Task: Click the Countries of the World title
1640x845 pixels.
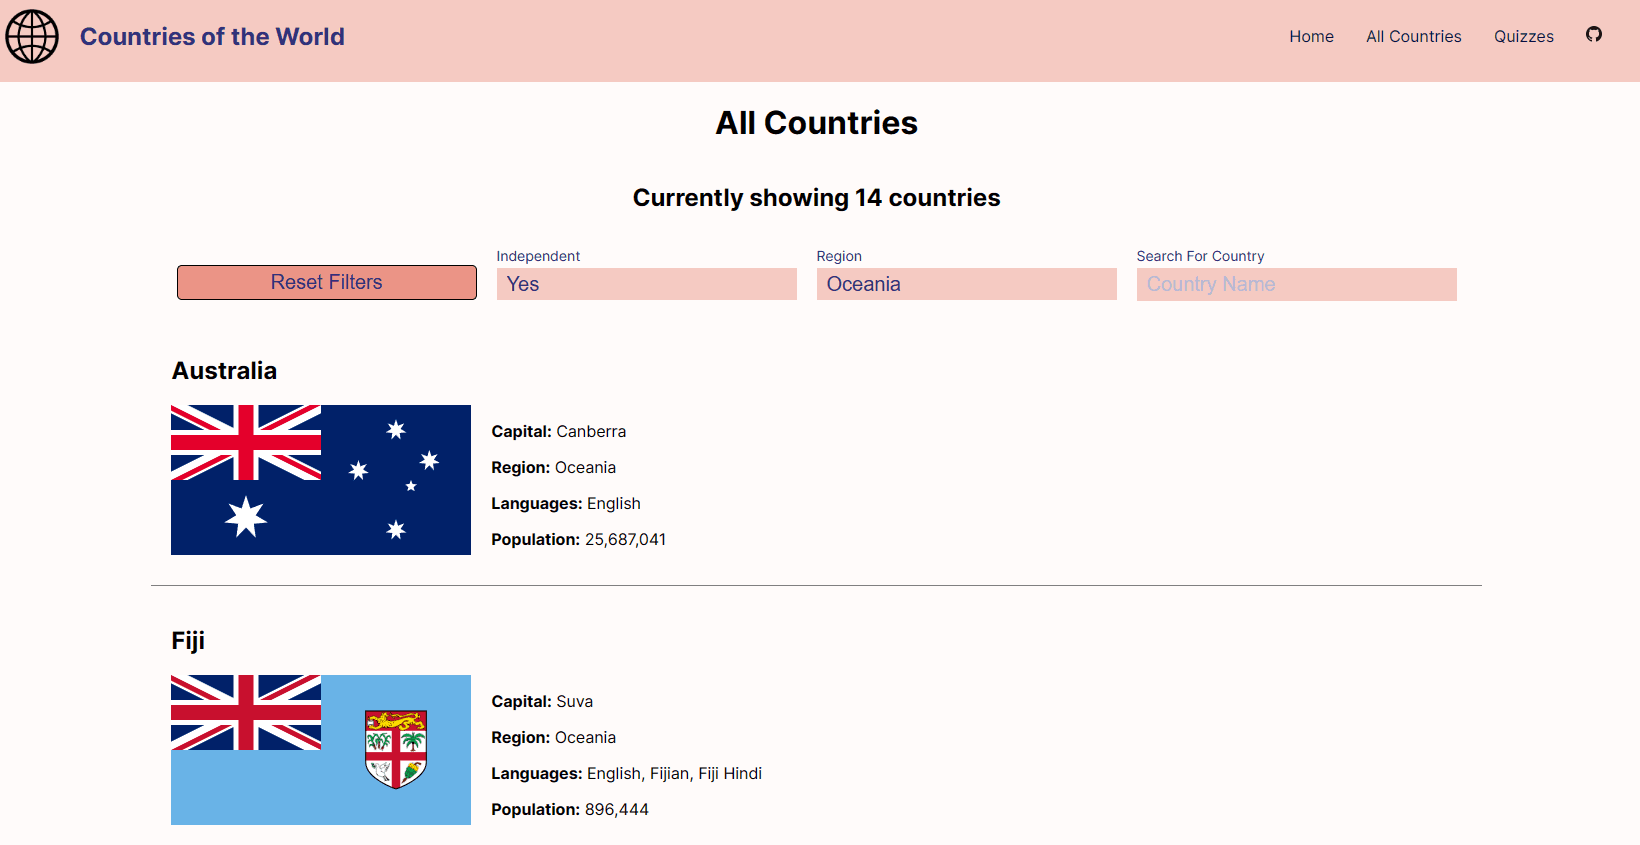Action: (x=212, y=37)
